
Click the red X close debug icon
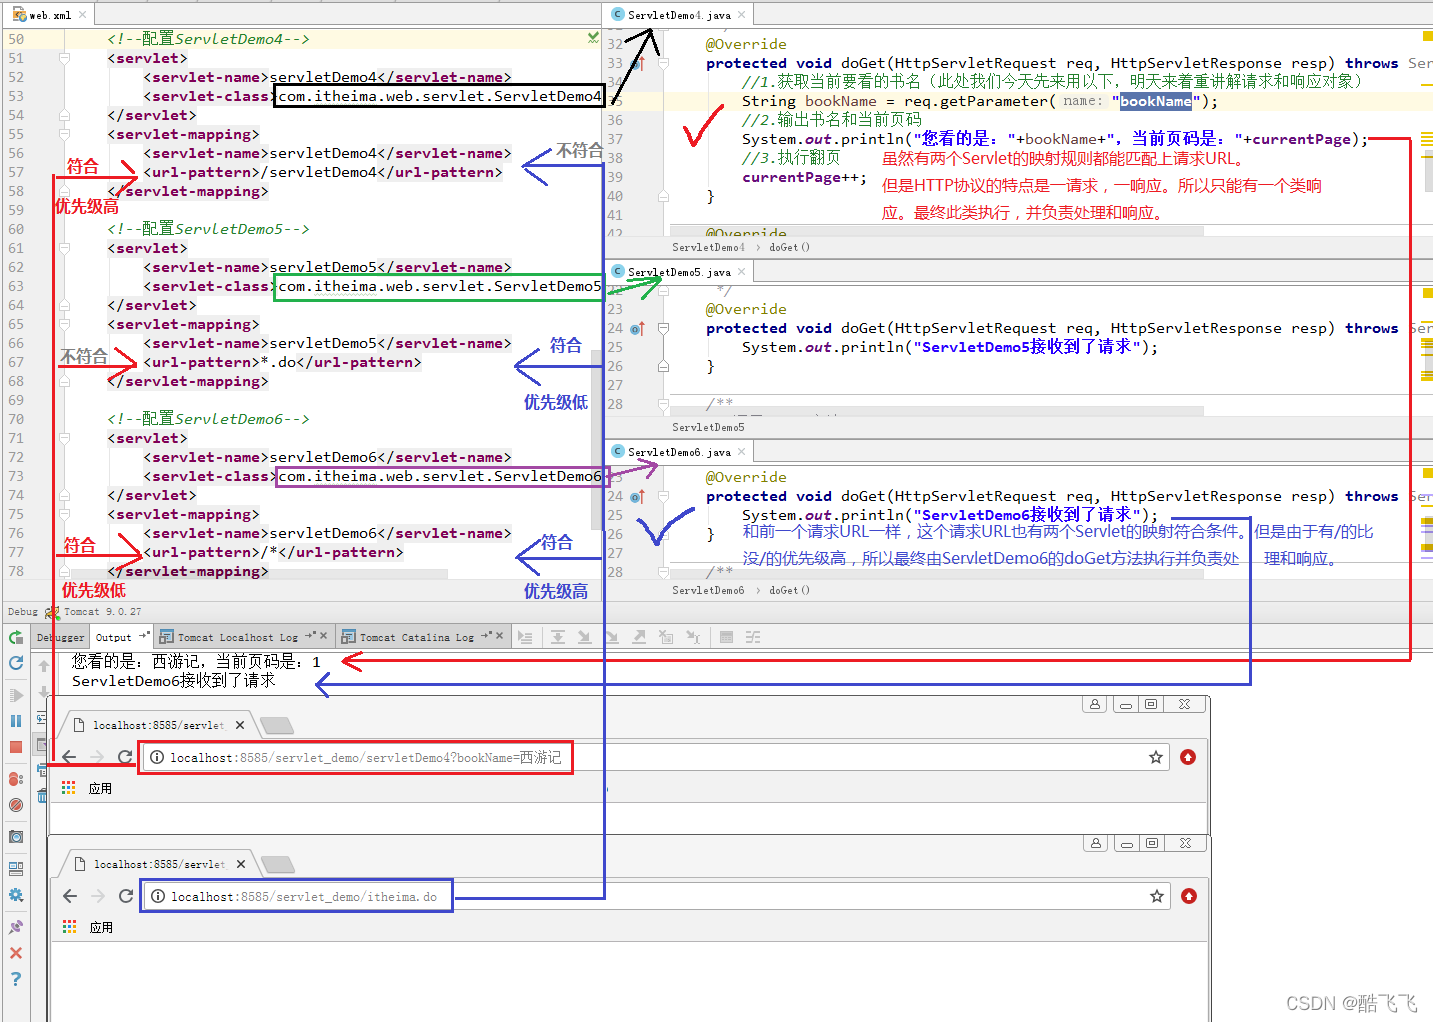(15, 953)
